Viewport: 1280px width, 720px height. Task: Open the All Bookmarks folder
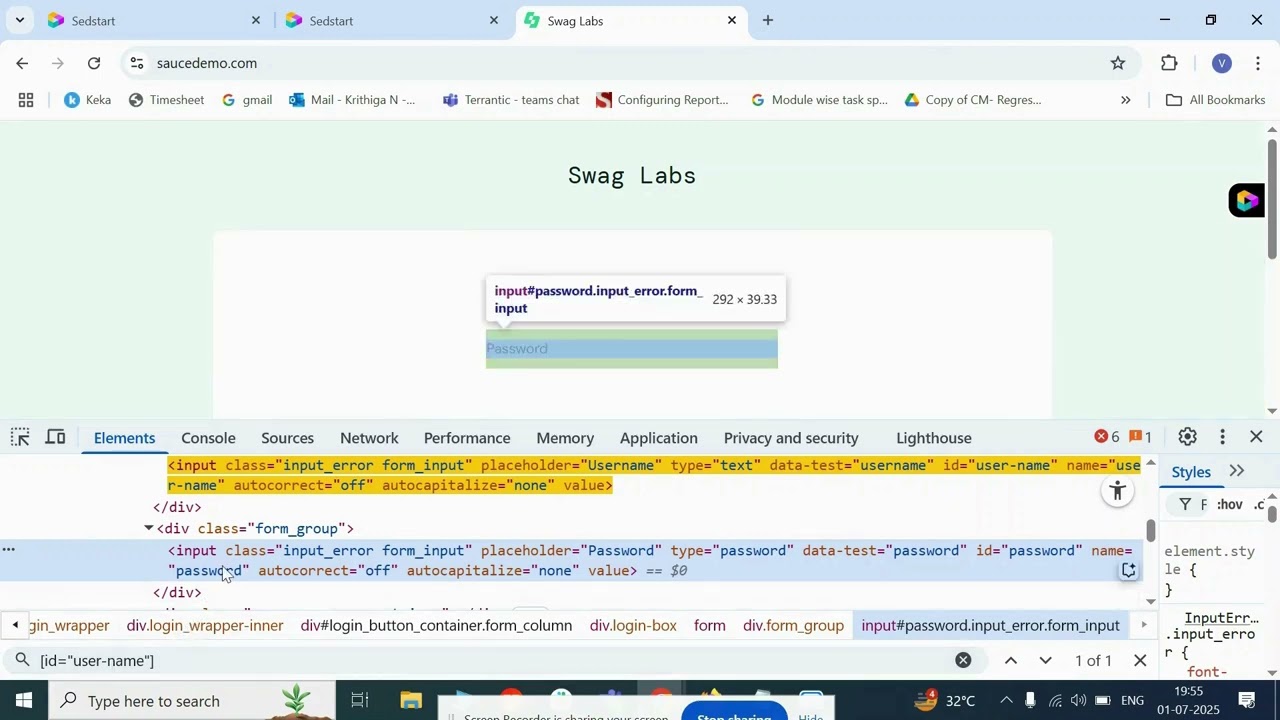click(x=1215, y=100)
